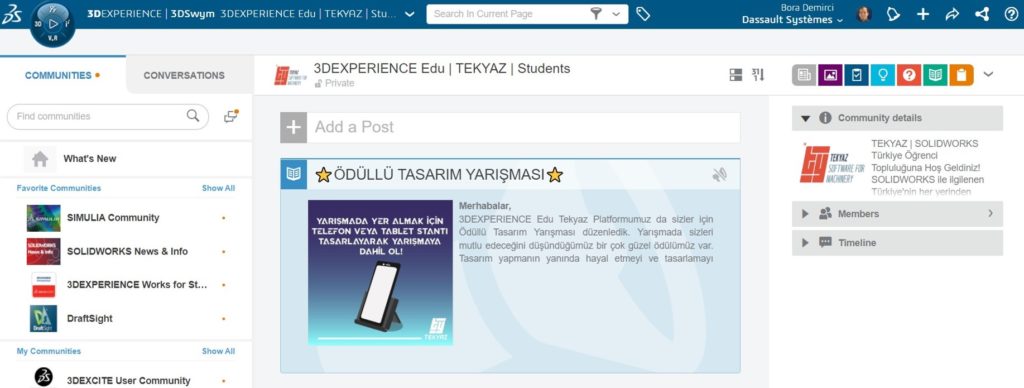Image resolution: width=1024 pixels, height=388 pixels.
Task: Select the Communities tab
Action: pyautogui.click(x=63, y=75)
